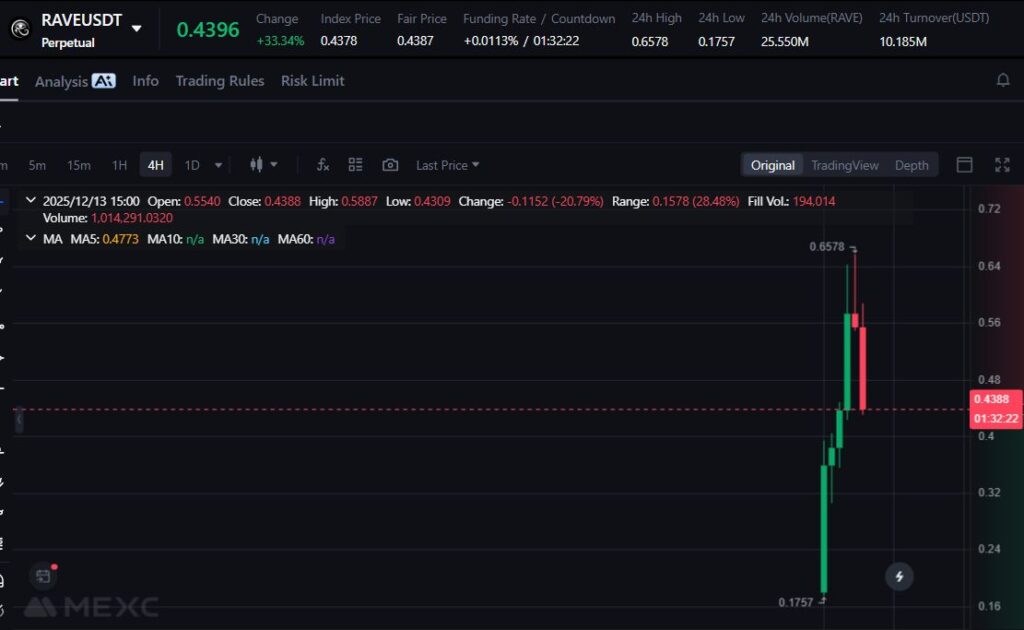Click the red current price label 0.4388
This screenshot has height=630, width=1024.
[996, 399]
